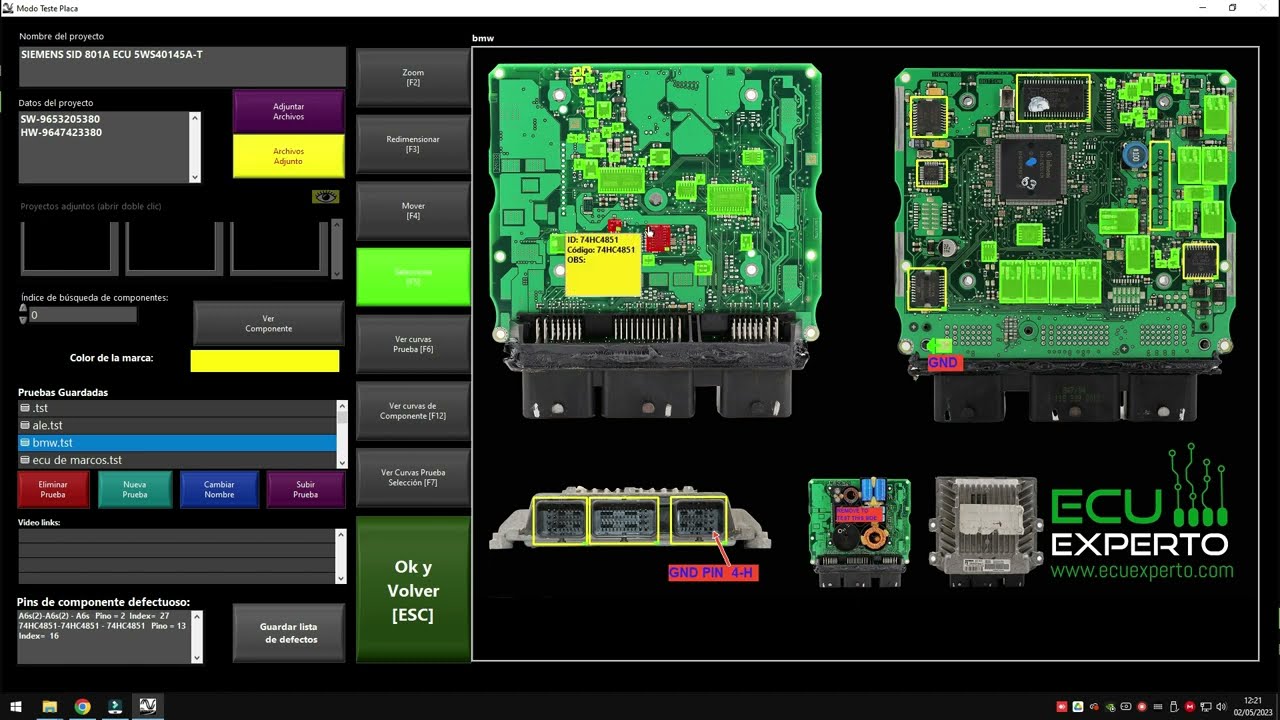
Task: Select the small populated ECU board thumbnail
Action: (x=859, y=531)
